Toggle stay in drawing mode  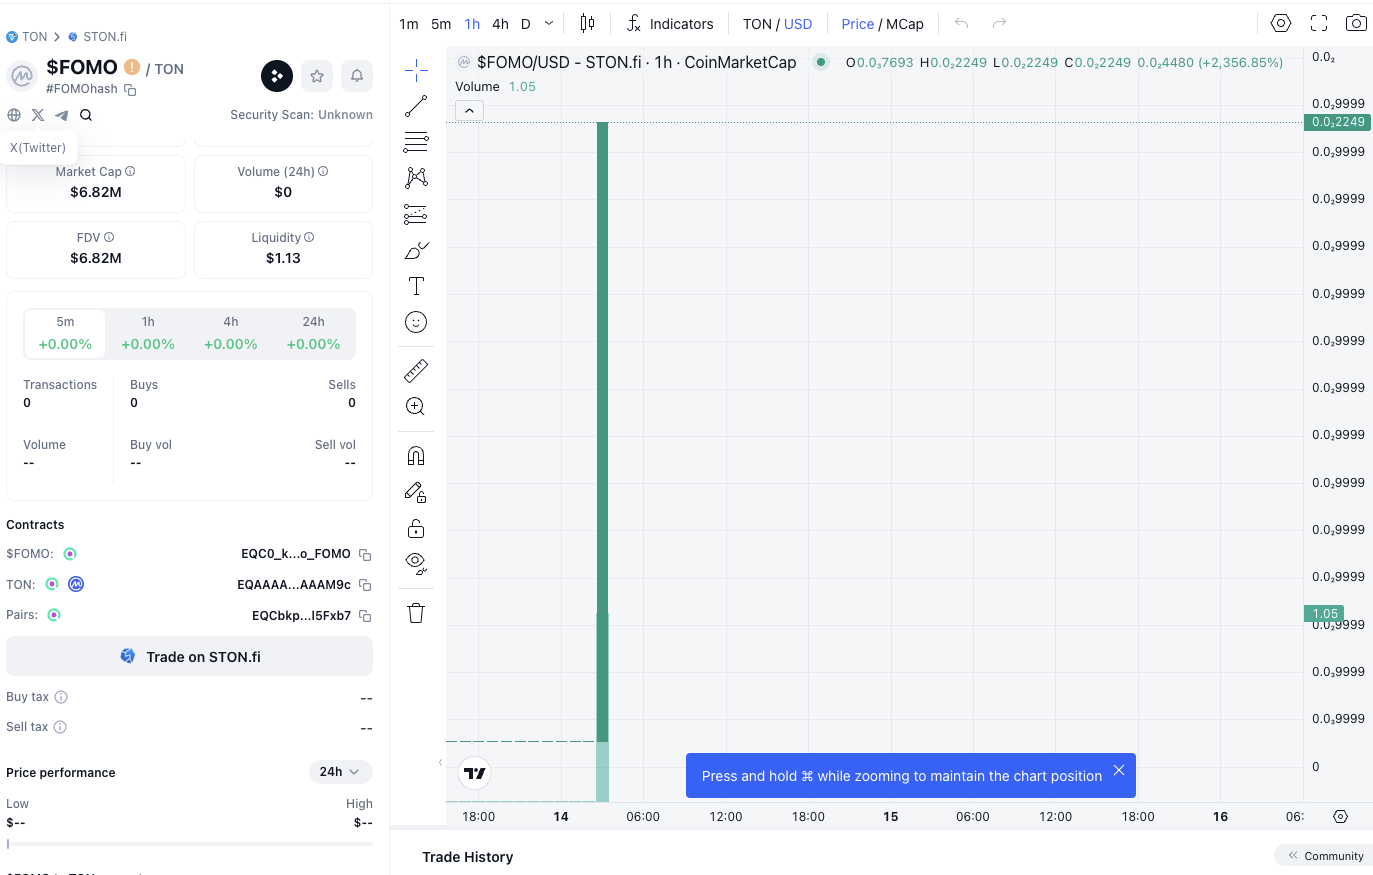(x=416, y=492)
